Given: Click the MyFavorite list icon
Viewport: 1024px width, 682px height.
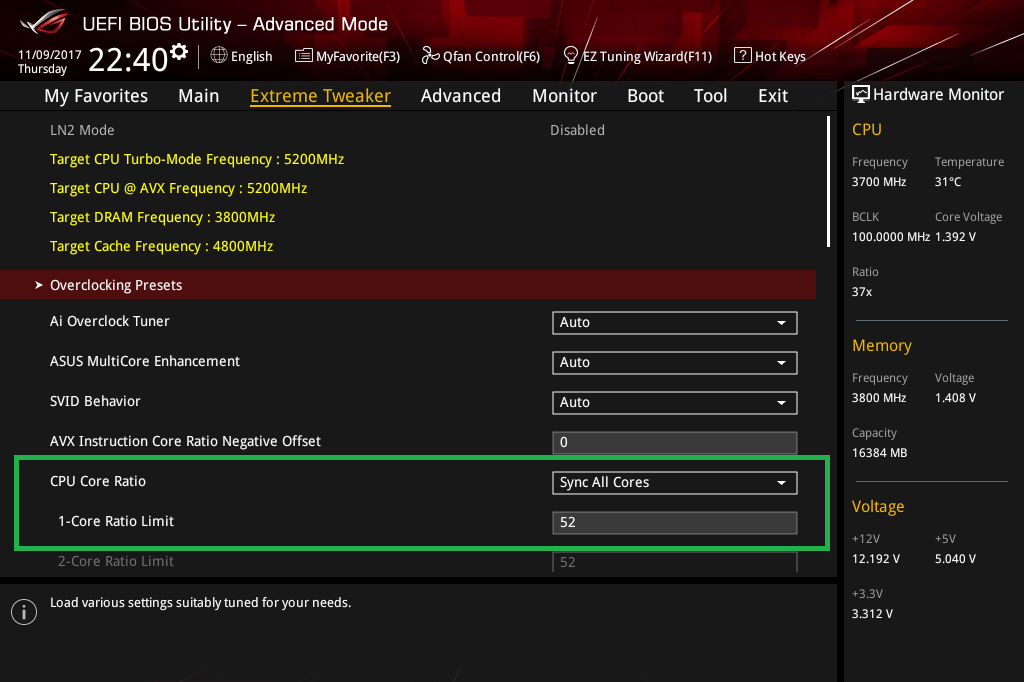Looking at the screenshot, I should pyautogui.click(x=304, y=56).
